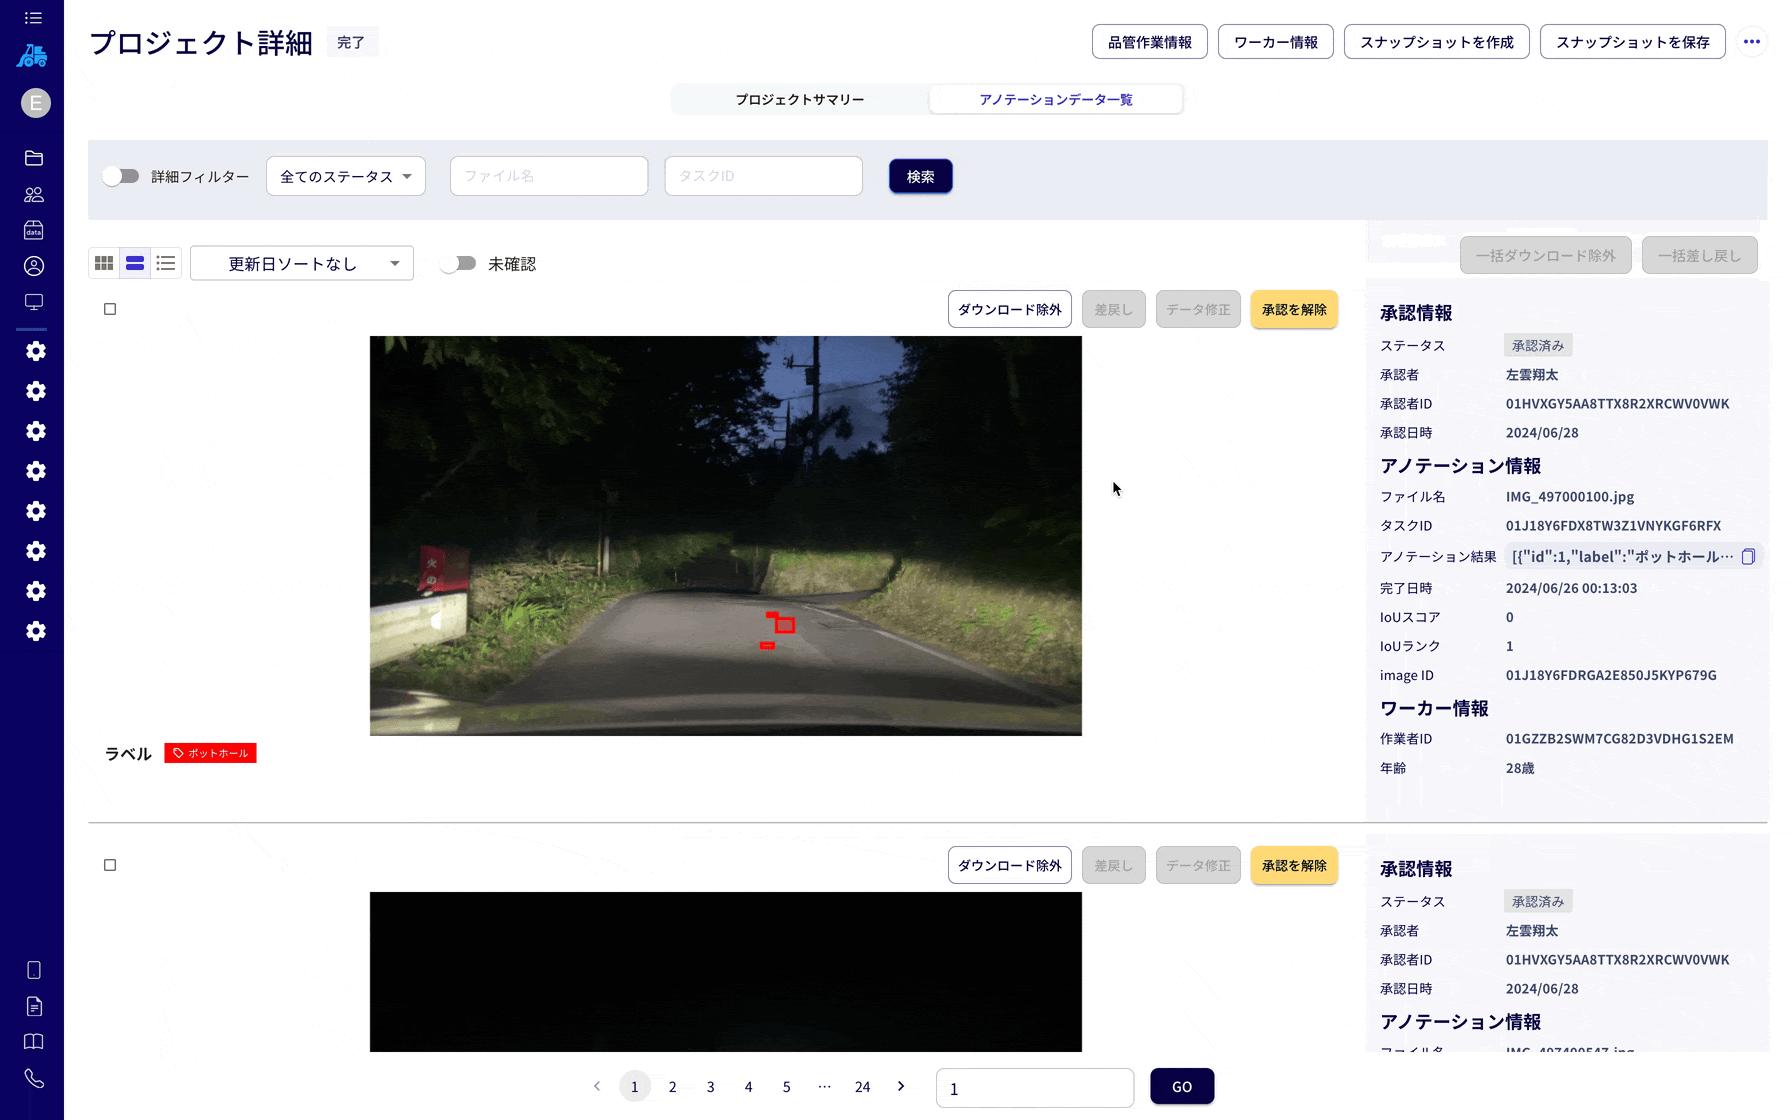Switch to grid view layout
Screen dimensions: 1792x1120
click(x=104, y=263)
